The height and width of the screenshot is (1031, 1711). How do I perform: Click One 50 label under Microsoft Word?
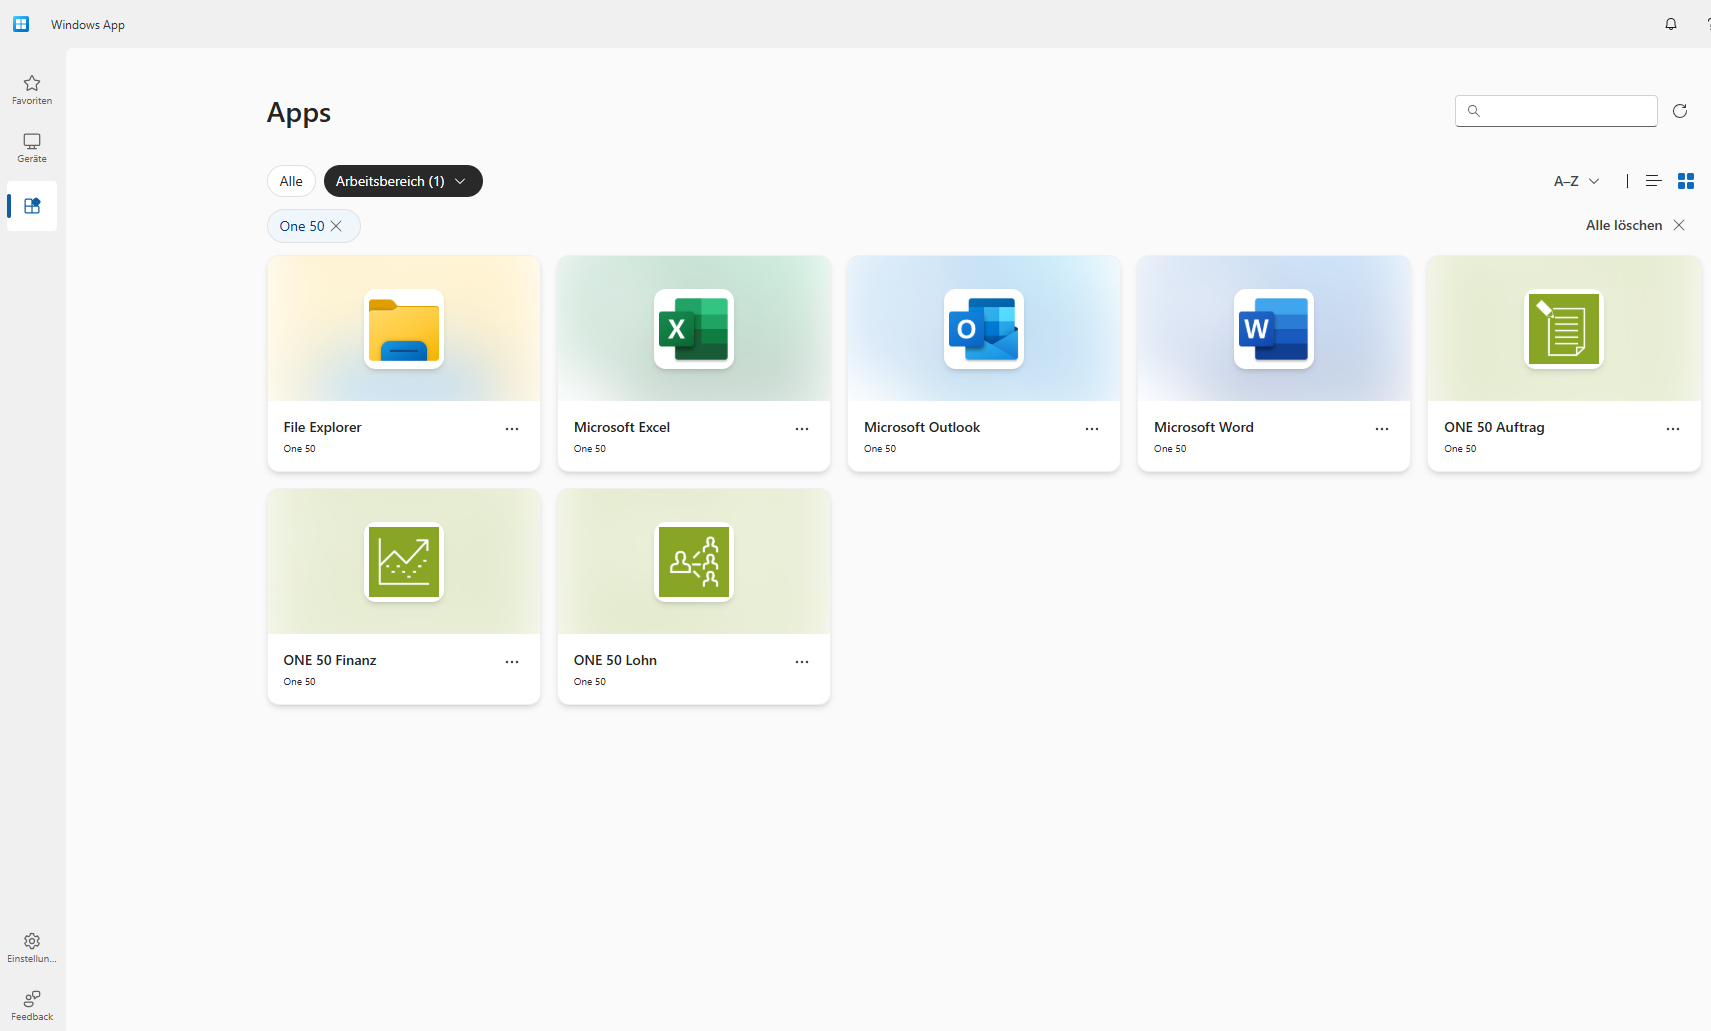click(x=1170, y=449)
